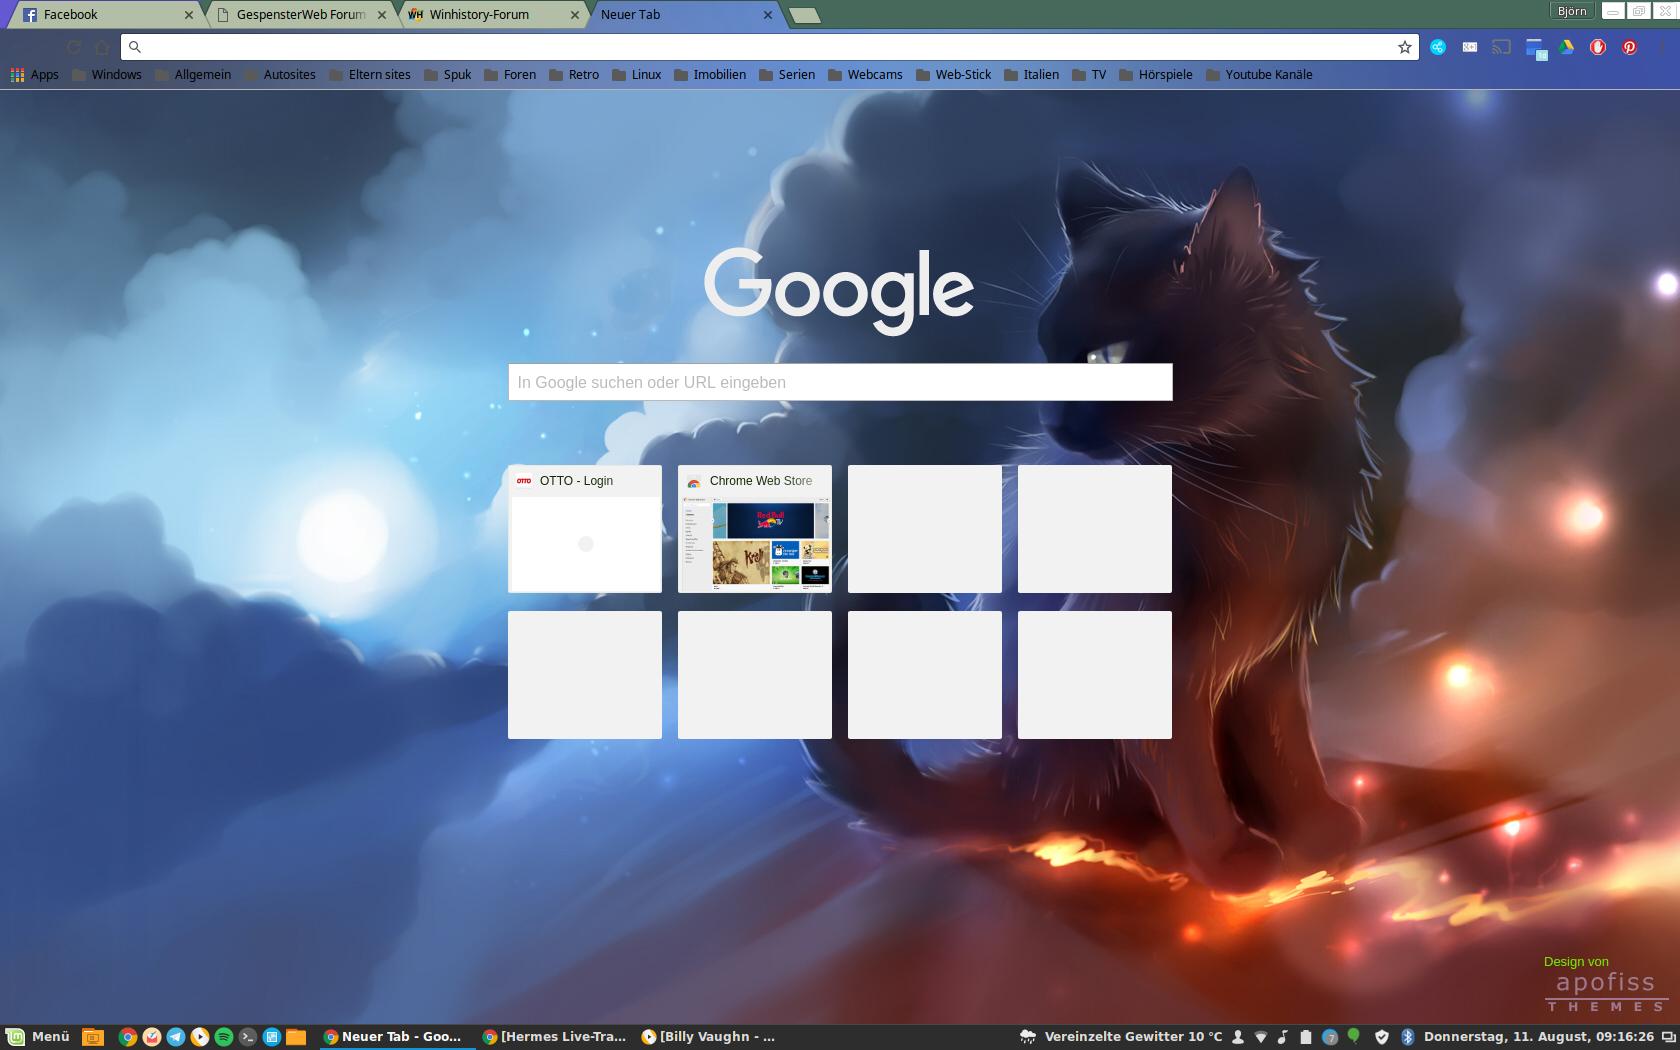Open the Google Drive extension

1566,47
